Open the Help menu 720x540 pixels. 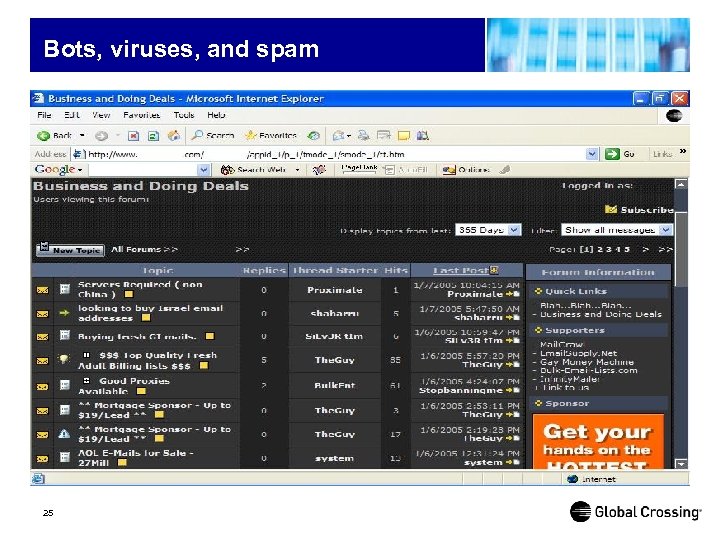point(216,115)
